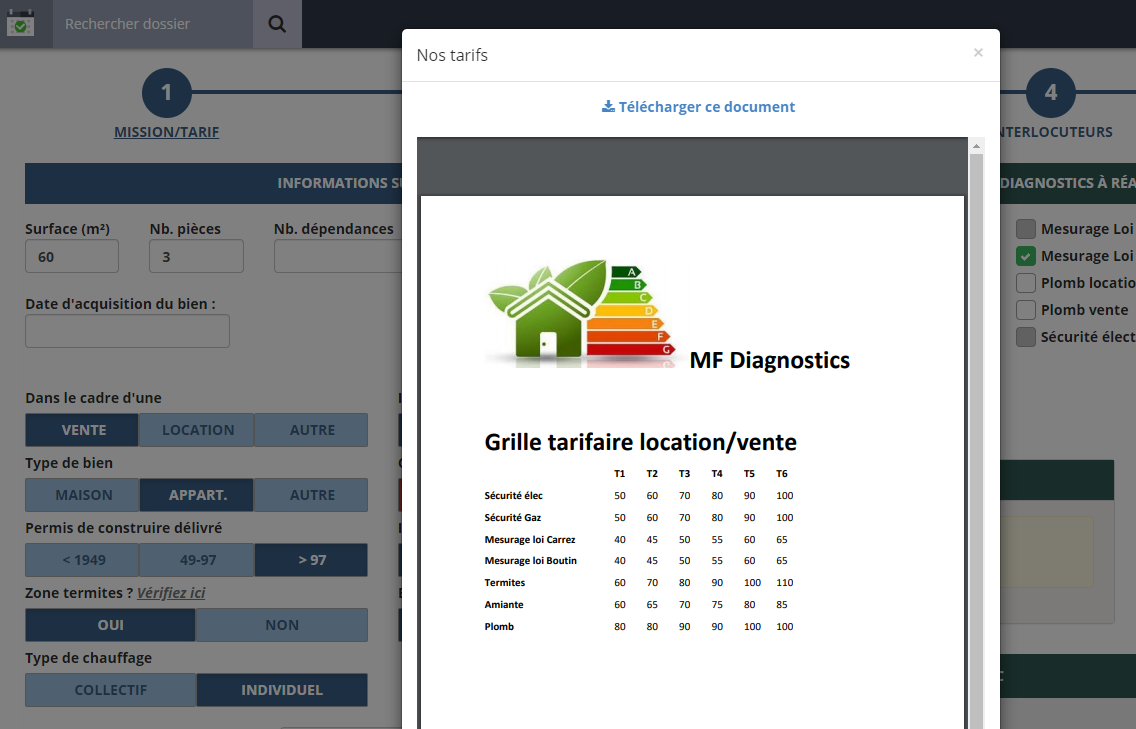
Task: Choose APPART. as type de bien
Action: click(197, 495)
